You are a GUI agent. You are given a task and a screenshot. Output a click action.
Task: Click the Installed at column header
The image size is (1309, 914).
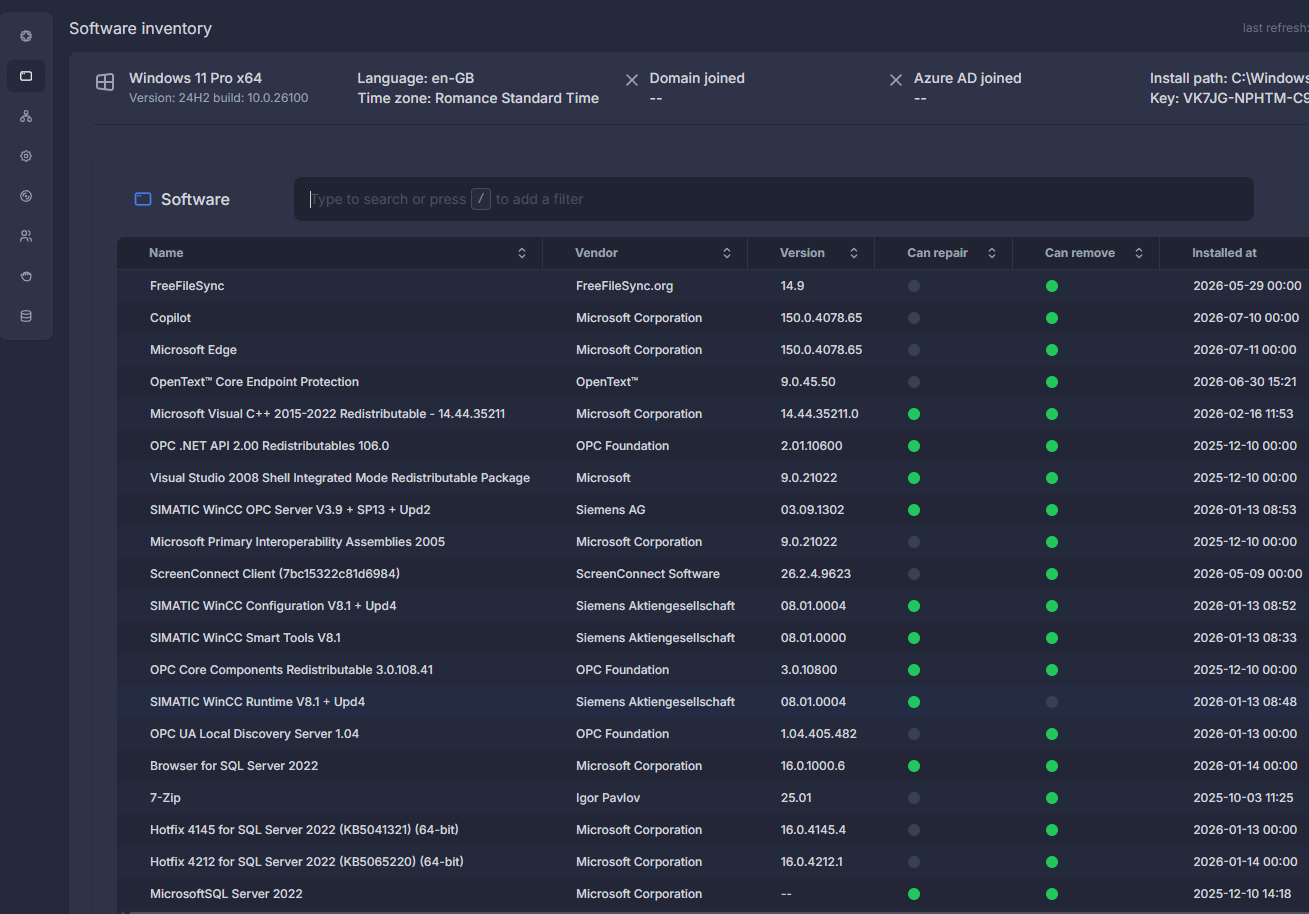tap(1225, 253)
